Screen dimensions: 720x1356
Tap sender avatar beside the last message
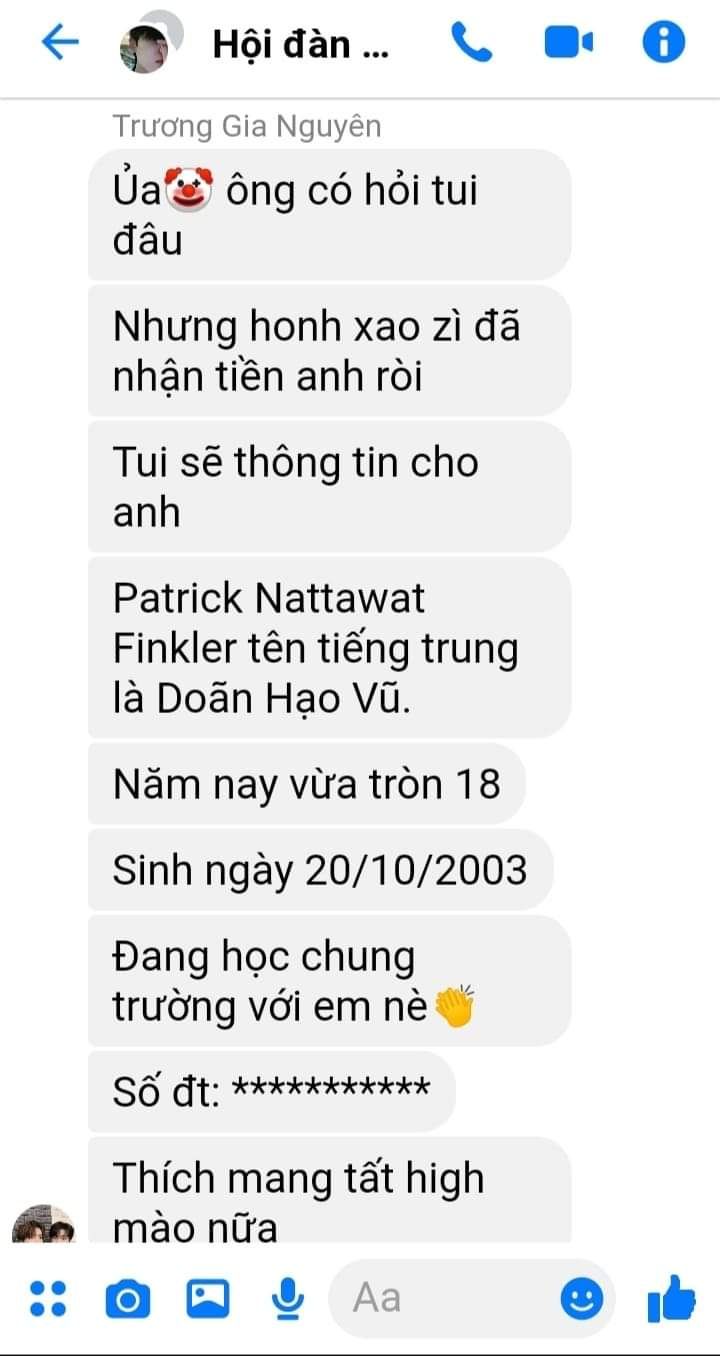(43, 1223)
